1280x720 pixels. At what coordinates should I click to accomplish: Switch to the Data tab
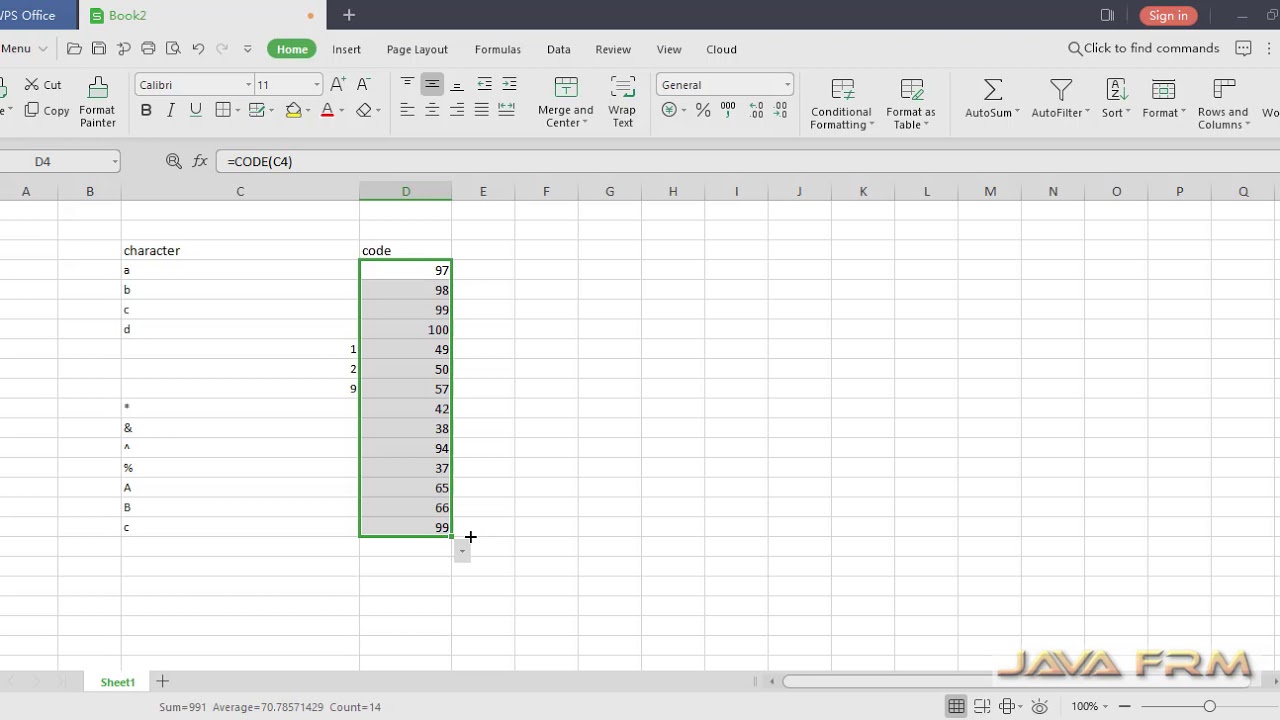[x=558, y=49]
